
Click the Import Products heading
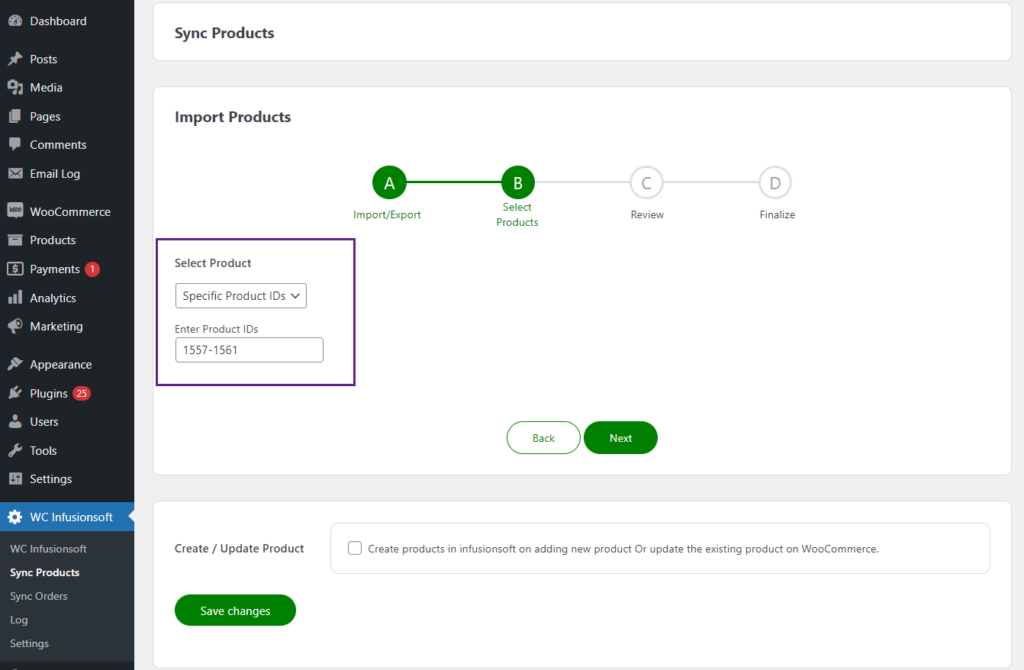pyautogui.click(x=232, y=117)
